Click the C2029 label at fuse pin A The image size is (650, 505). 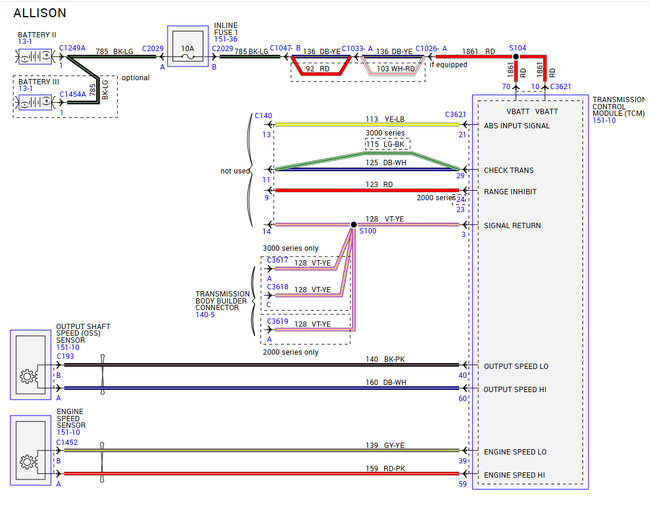pos(153,49)
